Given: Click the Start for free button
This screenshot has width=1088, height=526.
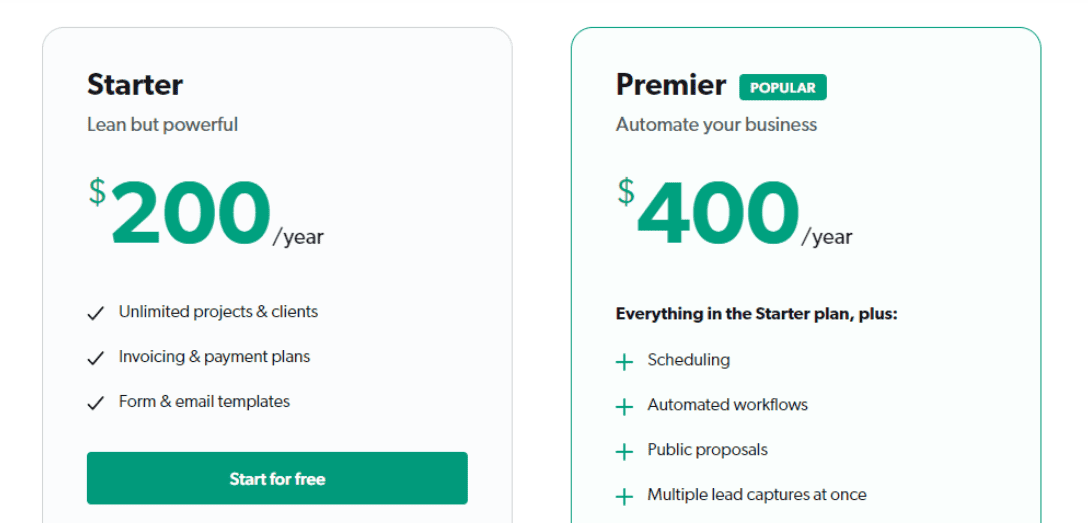Looking at the screenshot, I should pyautogui.click(x=277, y=478).
